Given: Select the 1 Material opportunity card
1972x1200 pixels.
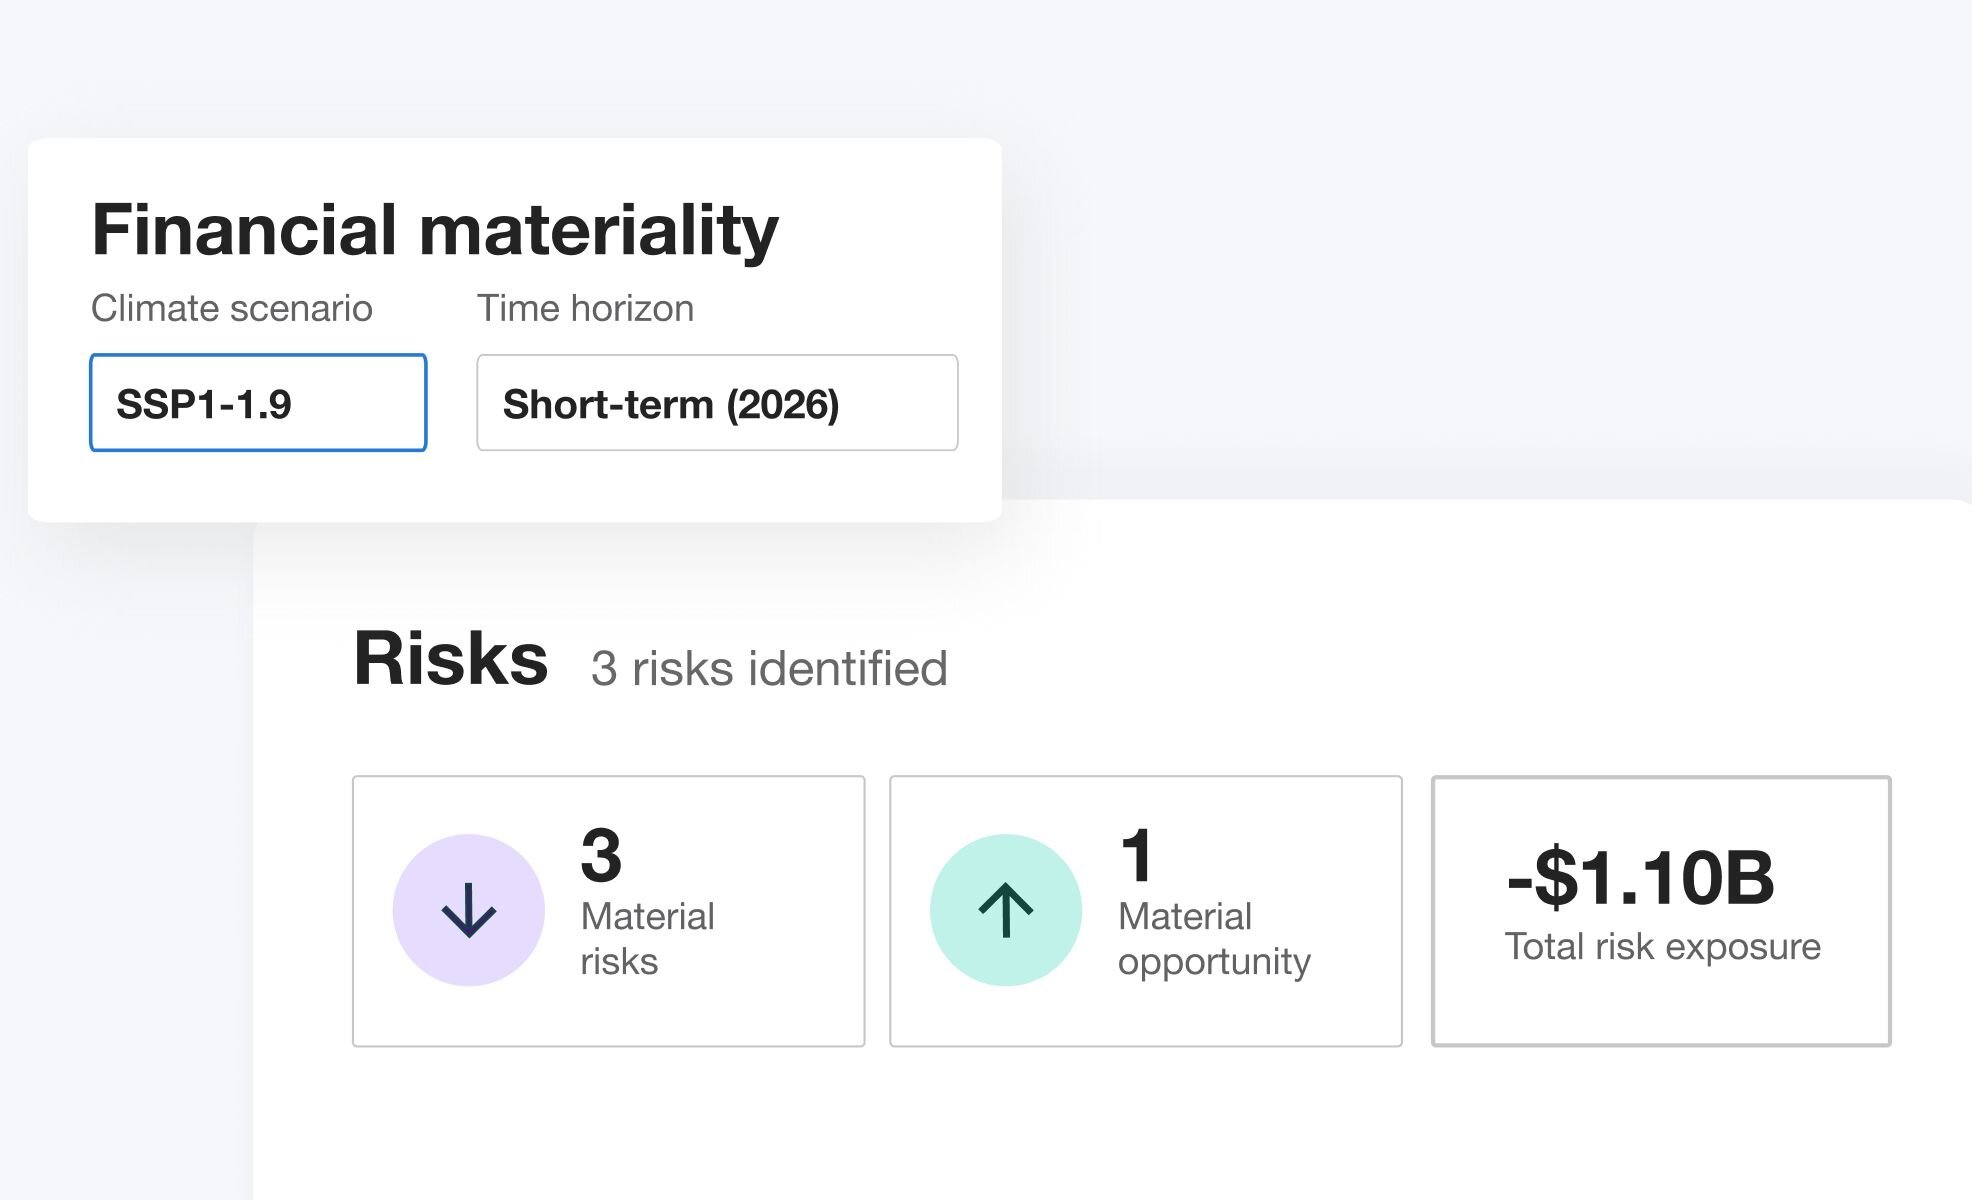Looking at the screenshot, I should [1146, 911].
